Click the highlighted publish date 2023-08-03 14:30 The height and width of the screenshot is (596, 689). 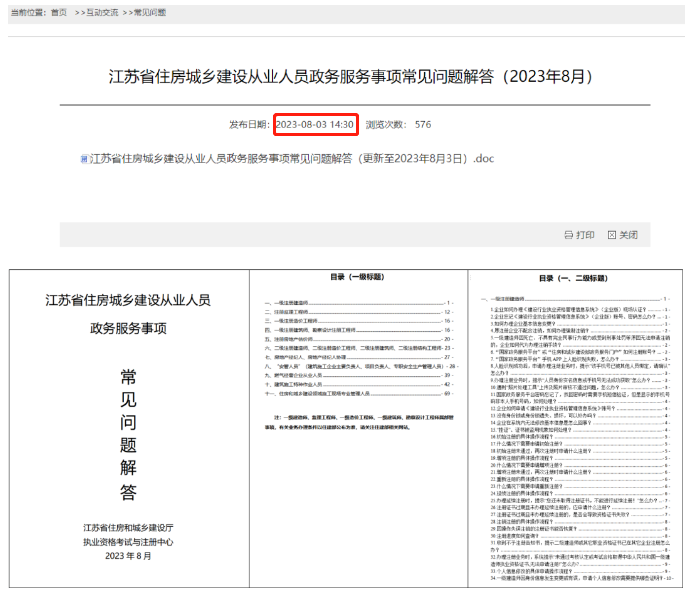[315, 125]
